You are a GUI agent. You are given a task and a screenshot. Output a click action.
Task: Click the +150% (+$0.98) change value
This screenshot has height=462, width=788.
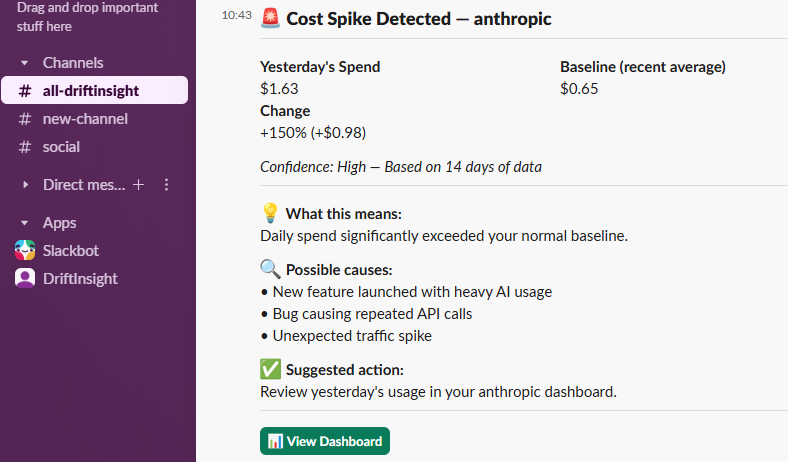click(313, 133)
